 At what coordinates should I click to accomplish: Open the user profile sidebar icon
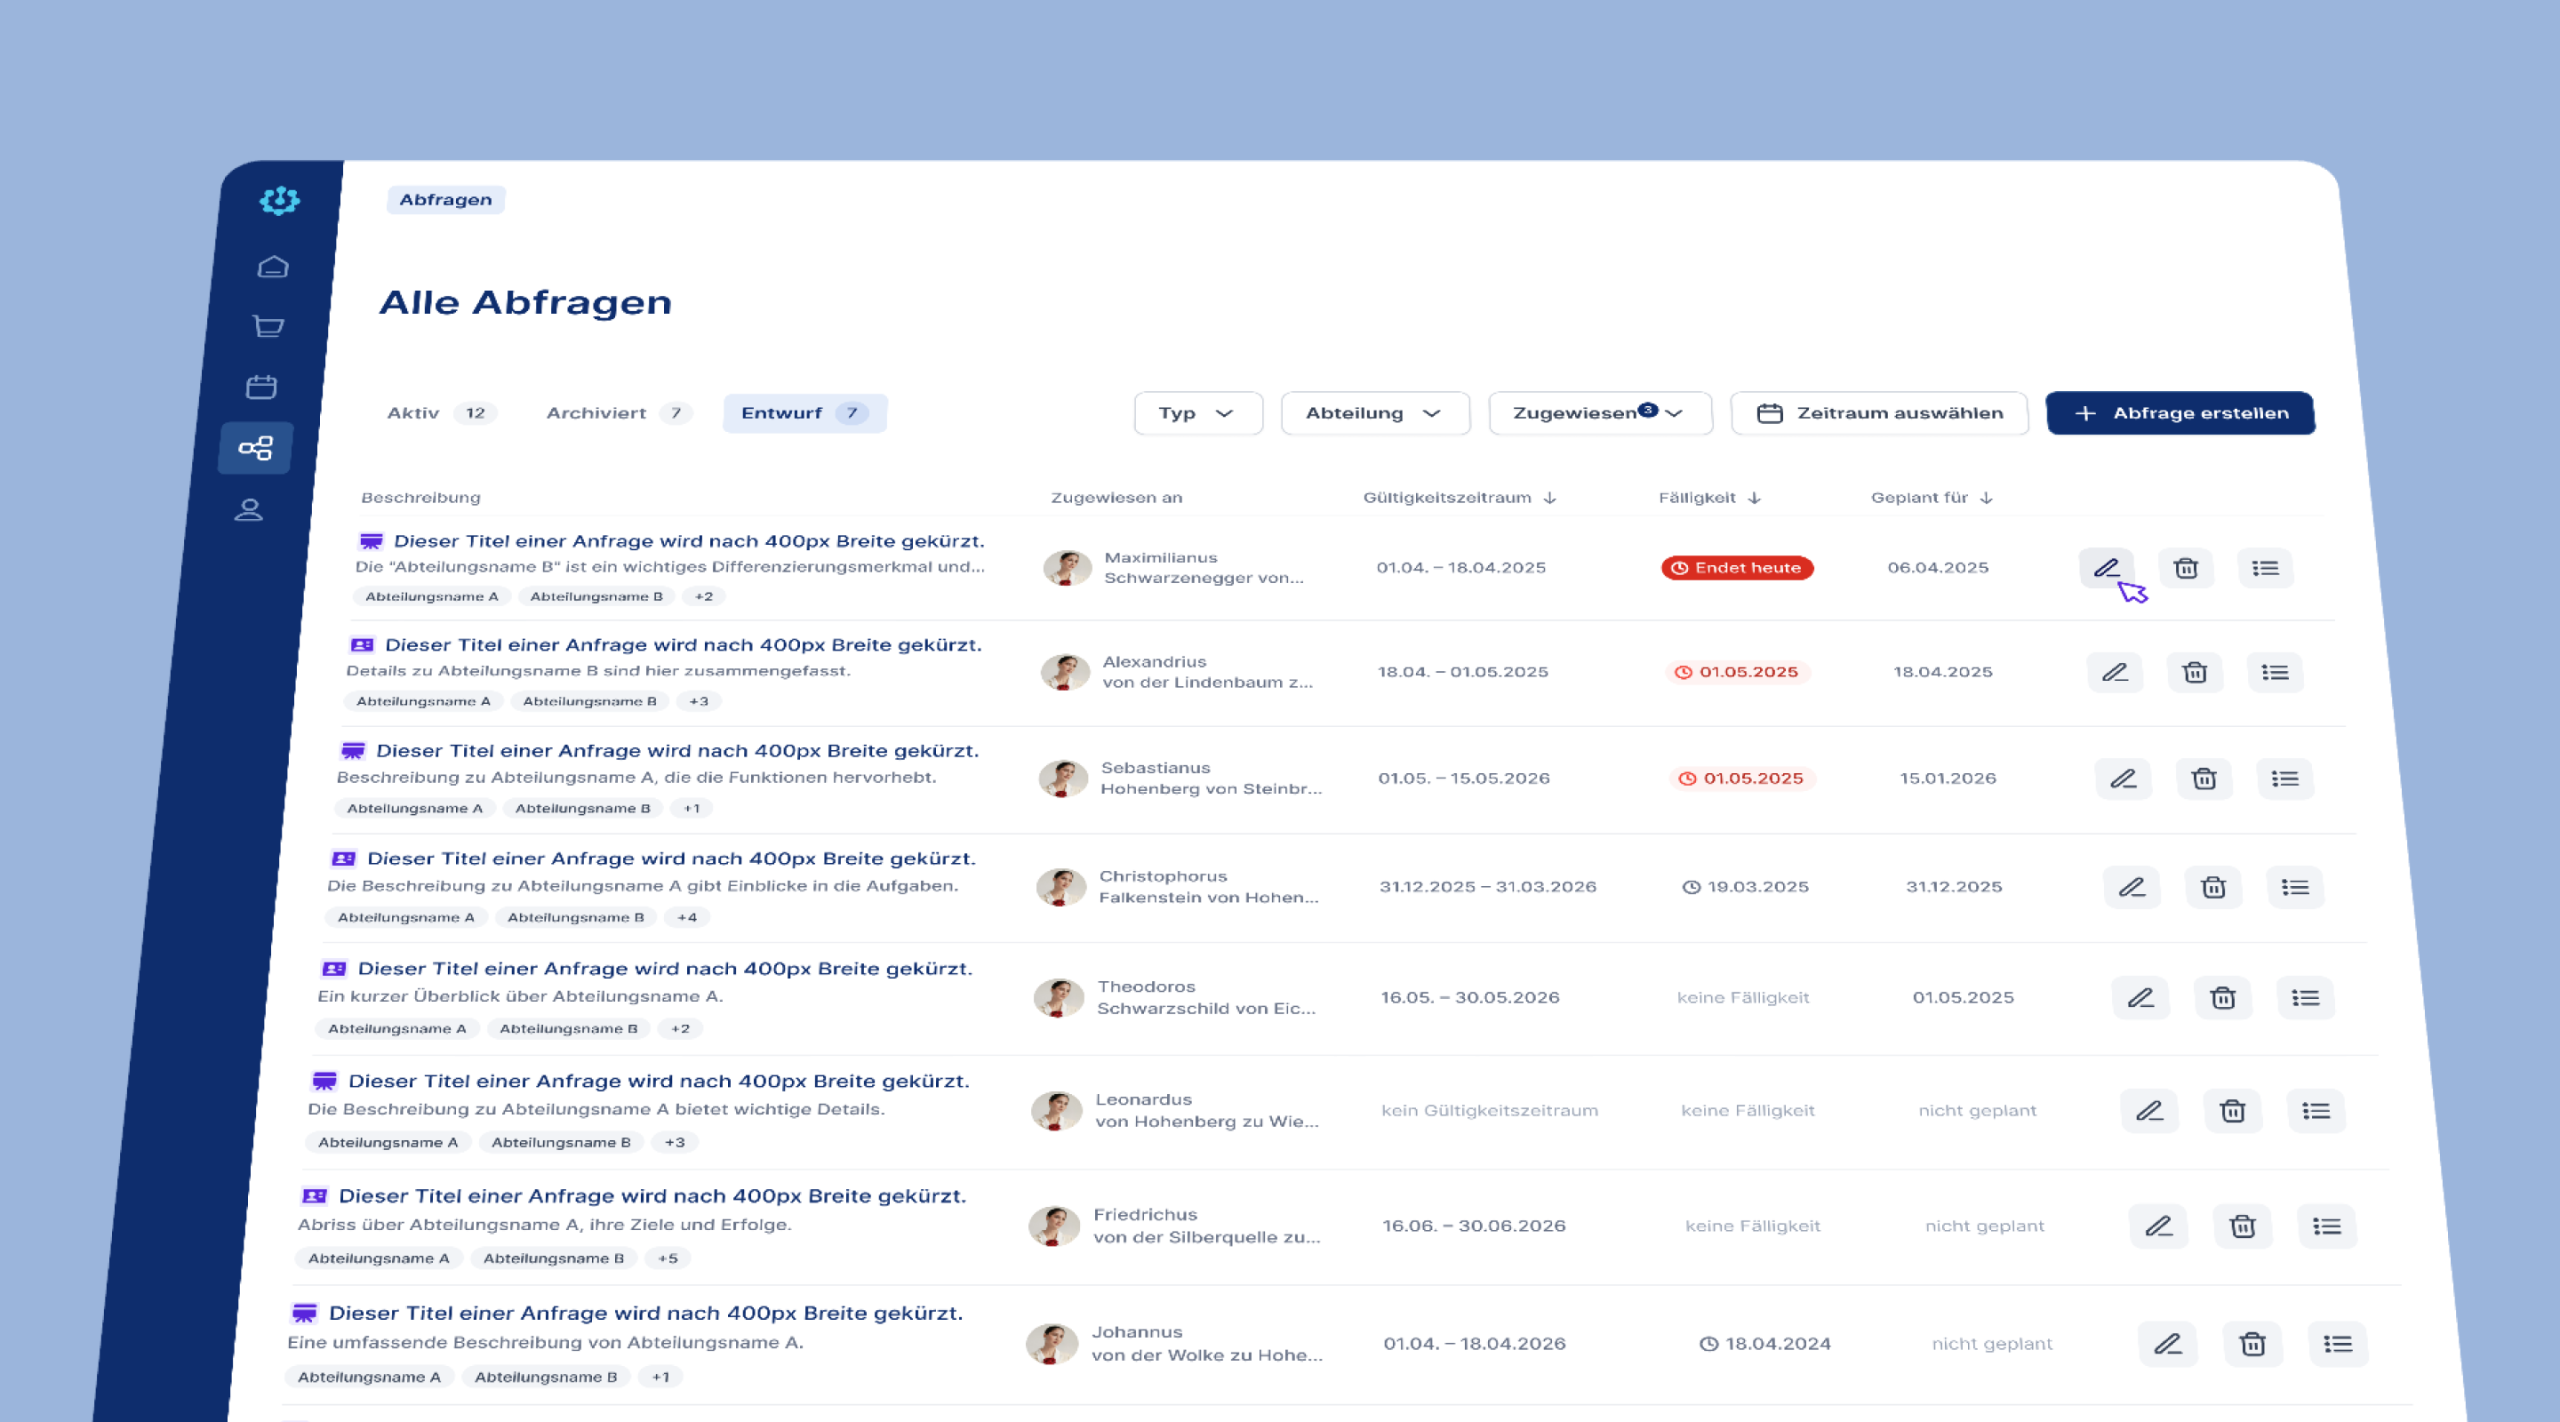click(248, 510)
